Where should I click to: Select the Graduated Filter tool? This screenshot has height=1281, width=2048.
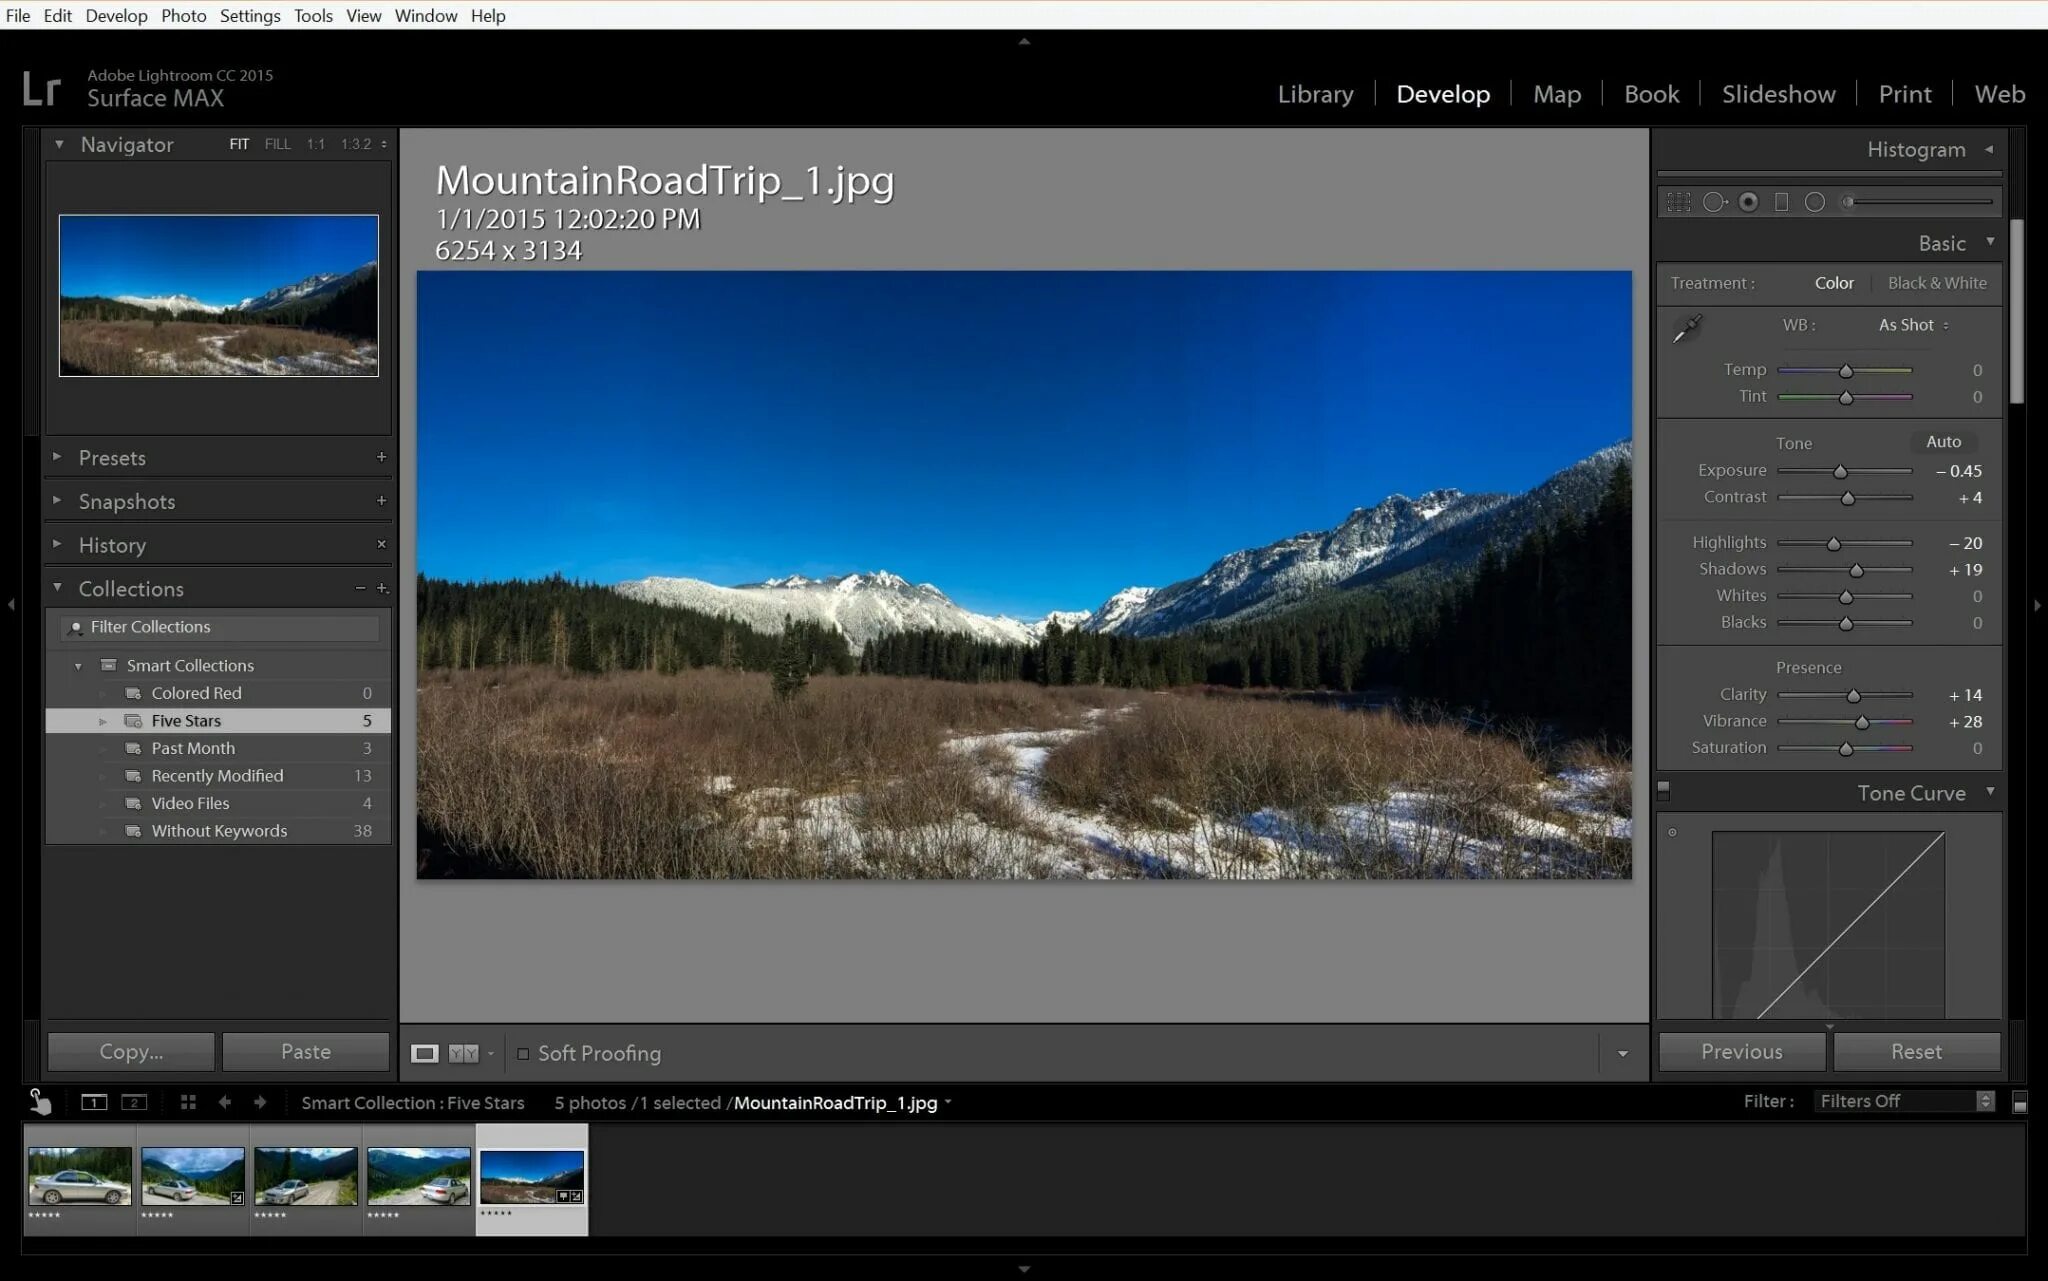[1781, 202]
